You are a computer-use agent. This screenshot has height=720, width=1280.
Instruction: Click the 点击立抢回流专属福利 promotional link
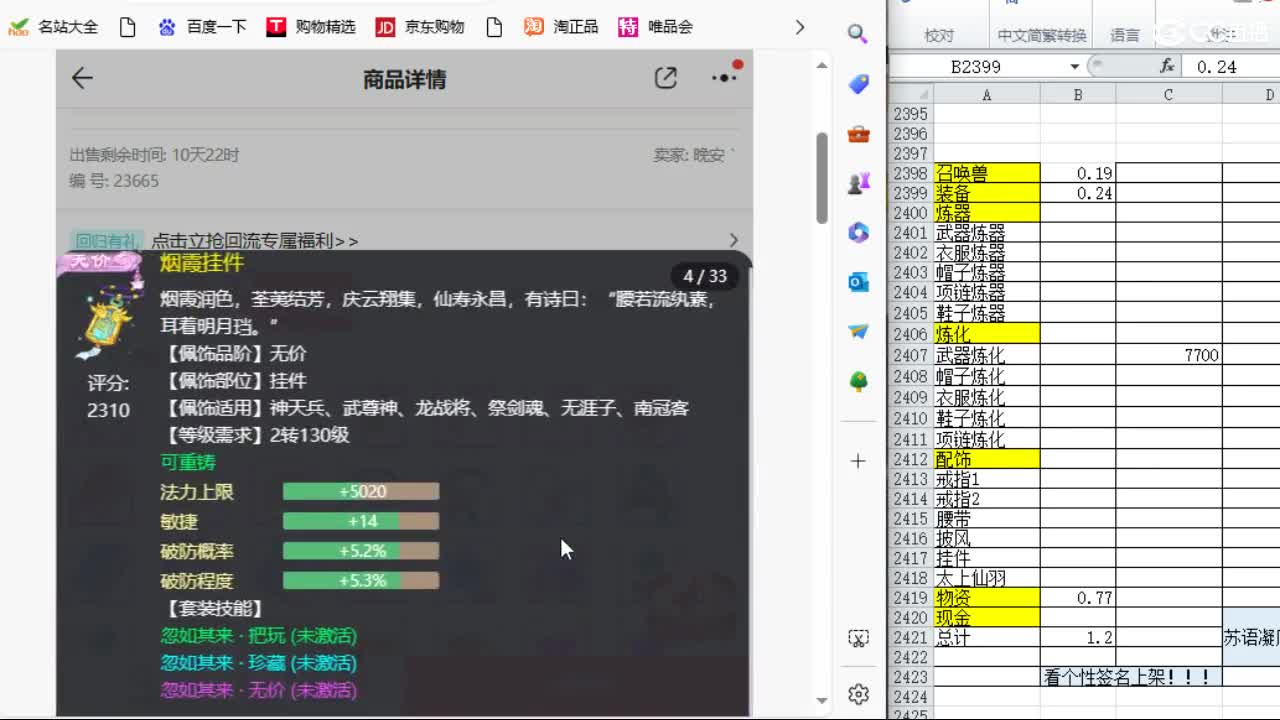tap(253, 240)
